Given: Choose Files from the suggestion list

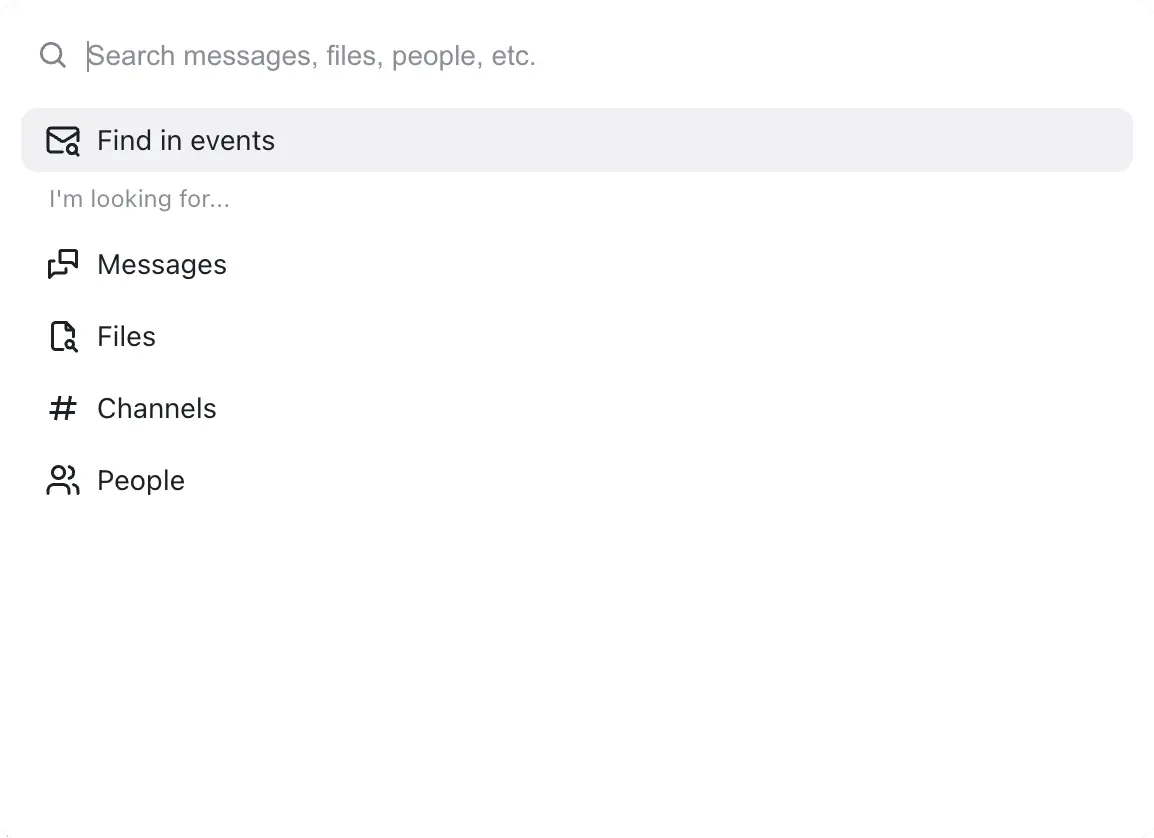Looking at the screenshot, I should (x=126, y=336).
